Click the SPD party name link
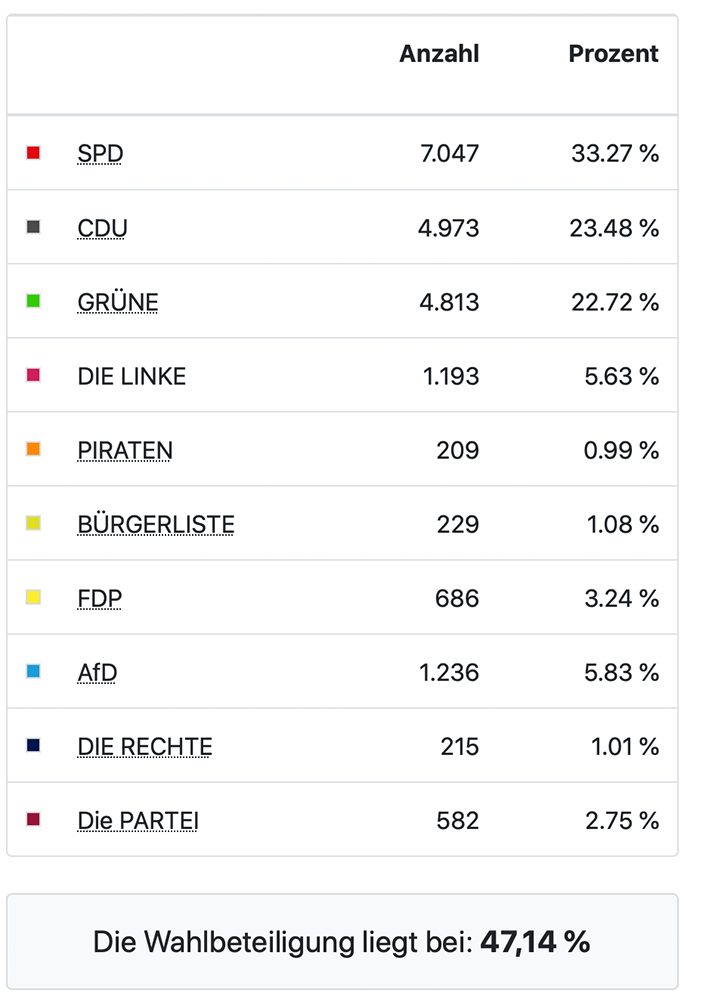The height and width of the screenshot is (999, 712). pos(100,154)
